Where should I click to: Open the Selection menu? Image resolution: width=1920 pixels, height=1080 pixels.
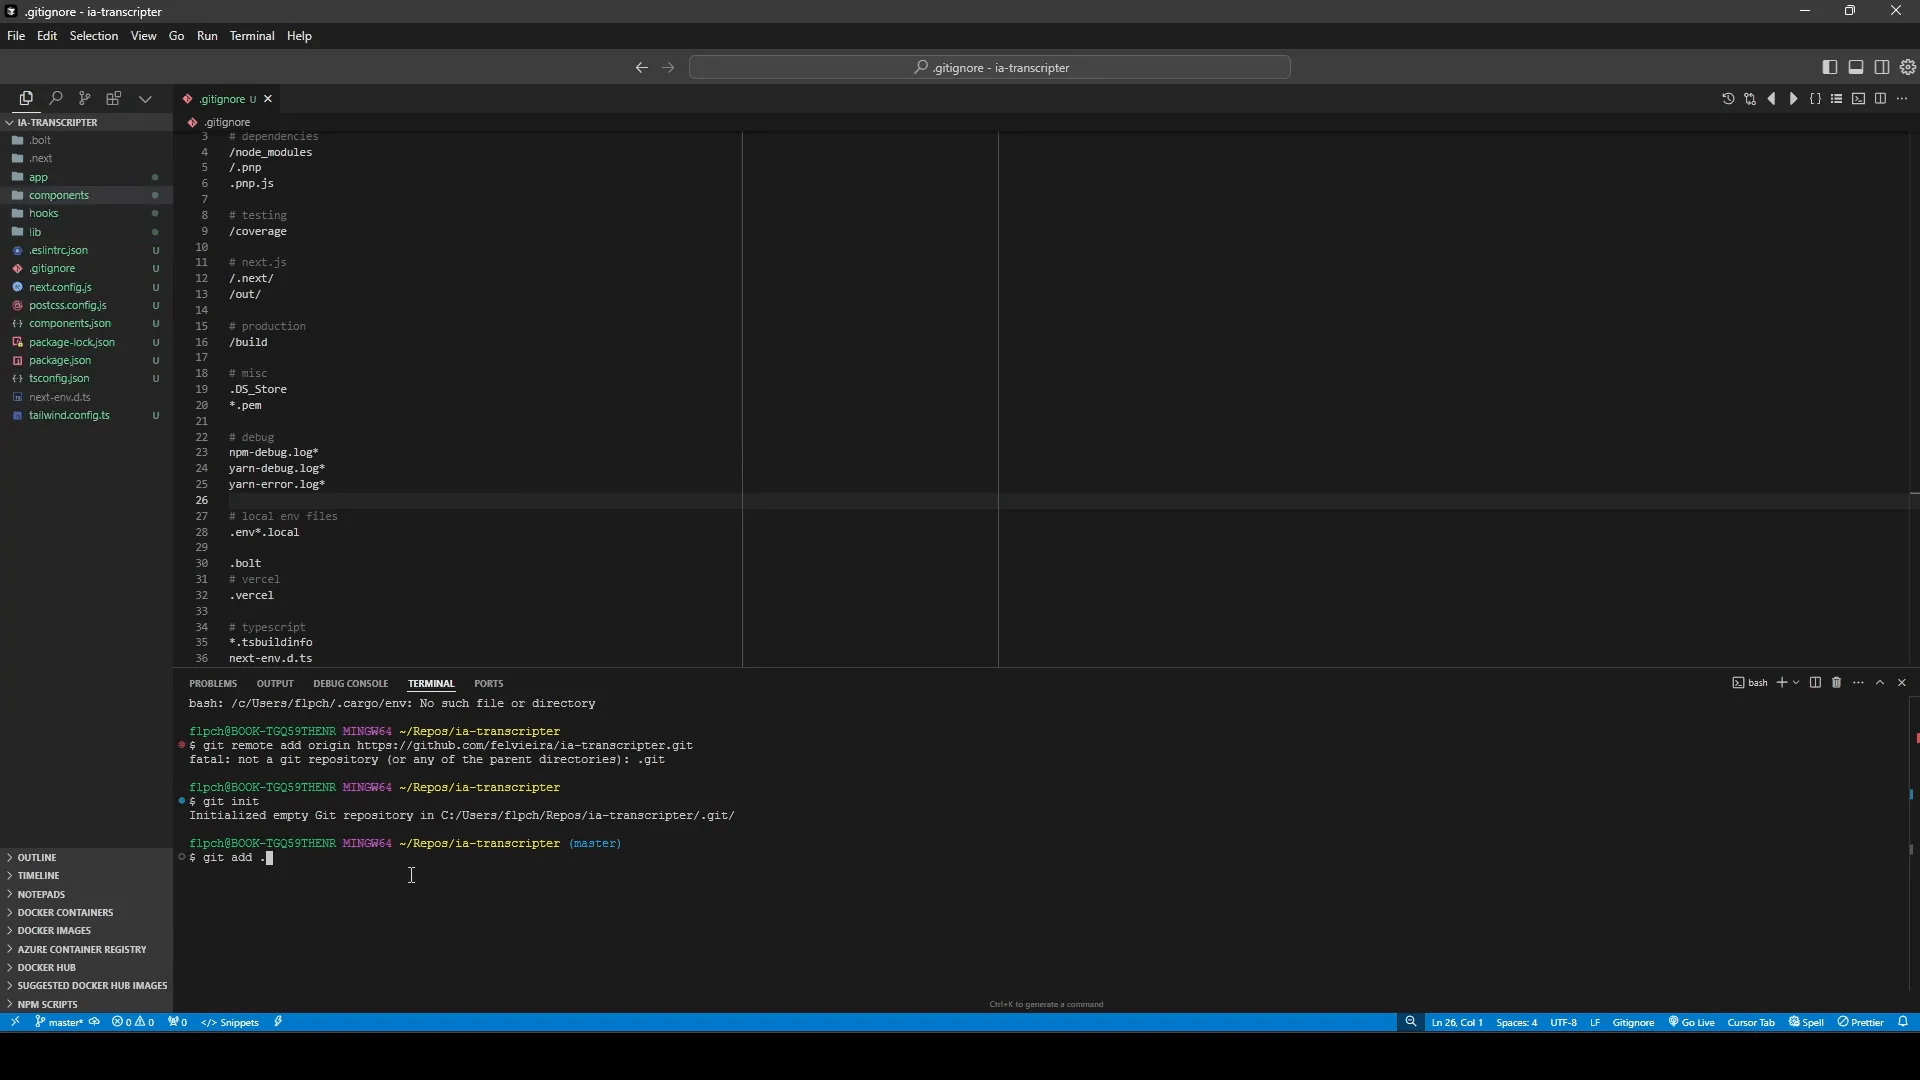click(x=94, y=36)
